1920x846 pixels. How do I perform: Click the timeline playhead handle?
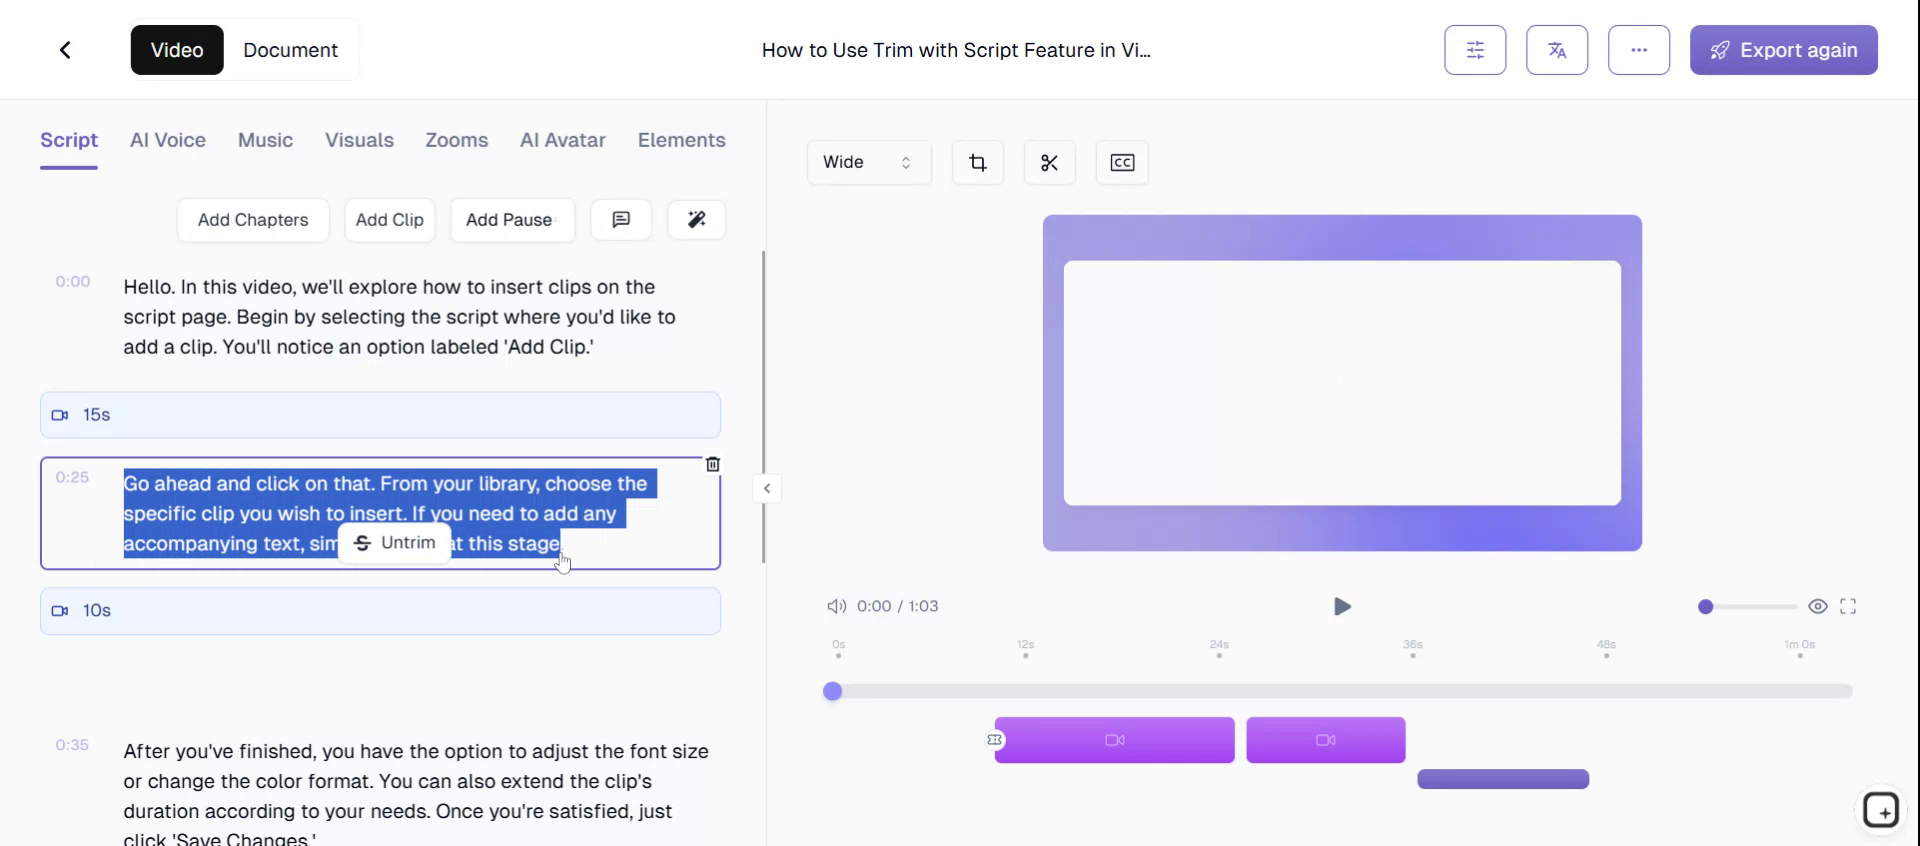pos(833,691)
